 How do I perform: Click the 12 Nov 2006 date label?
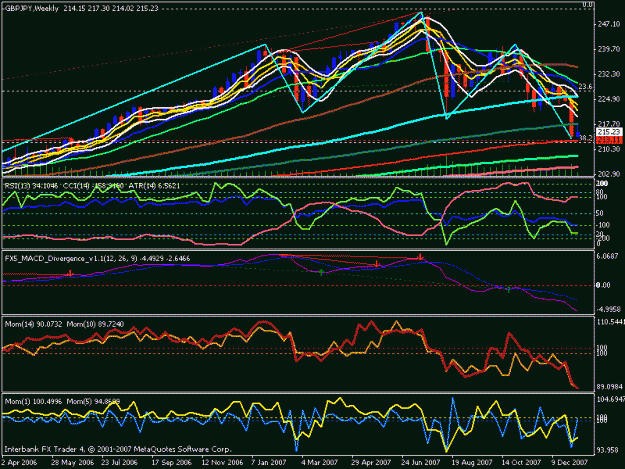click(x=222, y=463)
